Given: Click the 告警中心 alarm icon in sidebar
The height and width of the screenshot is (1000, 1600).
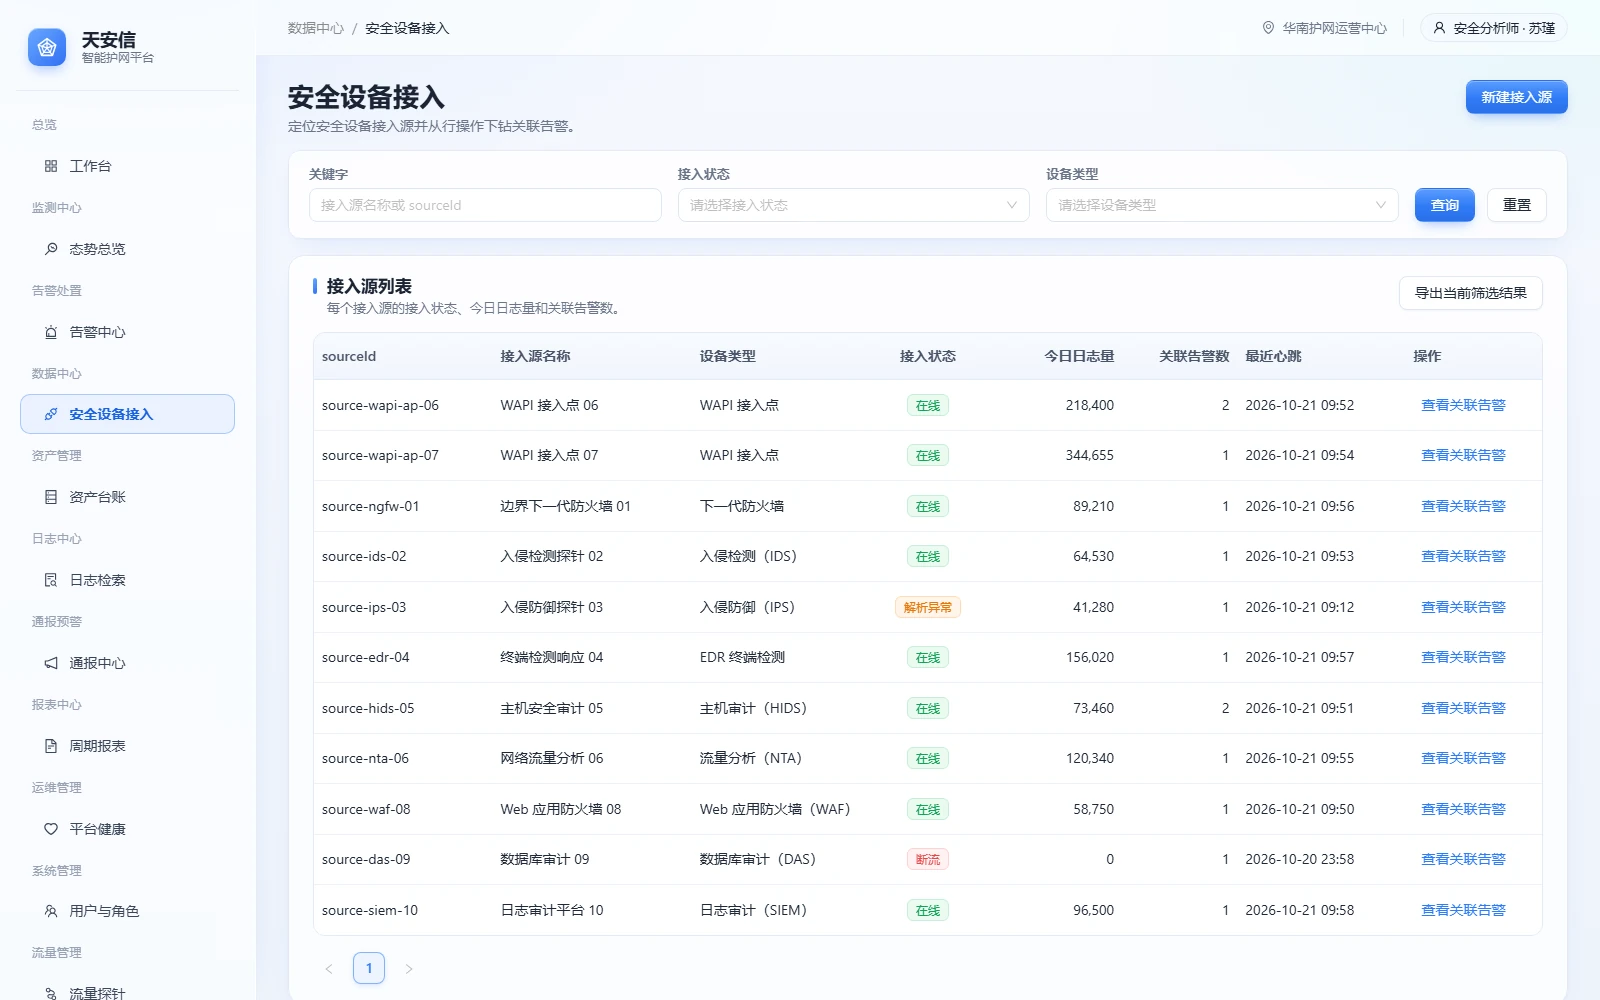Looking at the screenshot, I should (x=51, y=332).
